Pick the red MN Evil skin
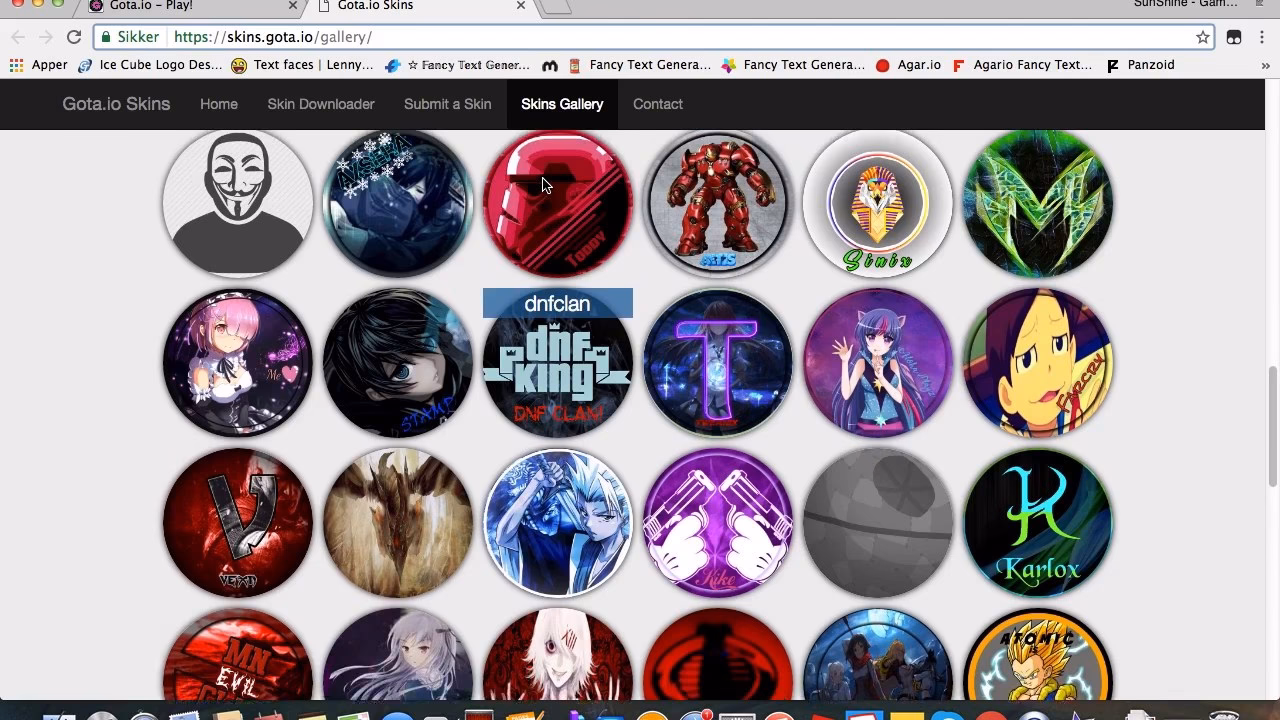The height and width of the screenshot is (720, 1280). click(x=238, y=654)
